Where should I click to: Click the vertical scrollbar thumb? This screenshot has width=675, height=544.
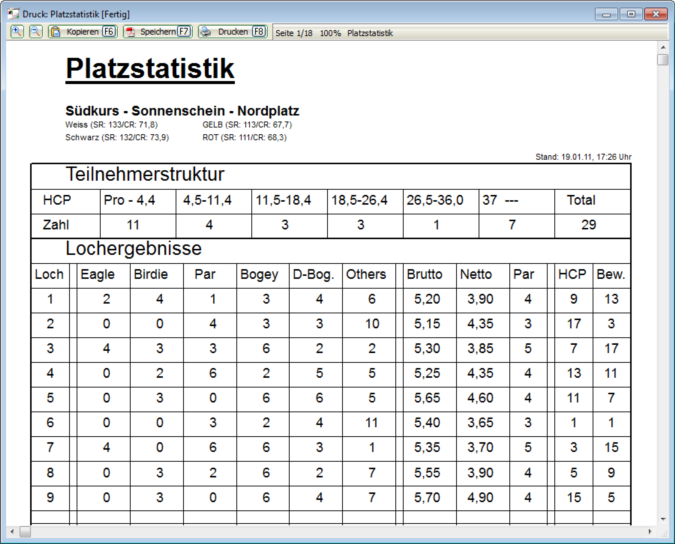tap(663, 59)
